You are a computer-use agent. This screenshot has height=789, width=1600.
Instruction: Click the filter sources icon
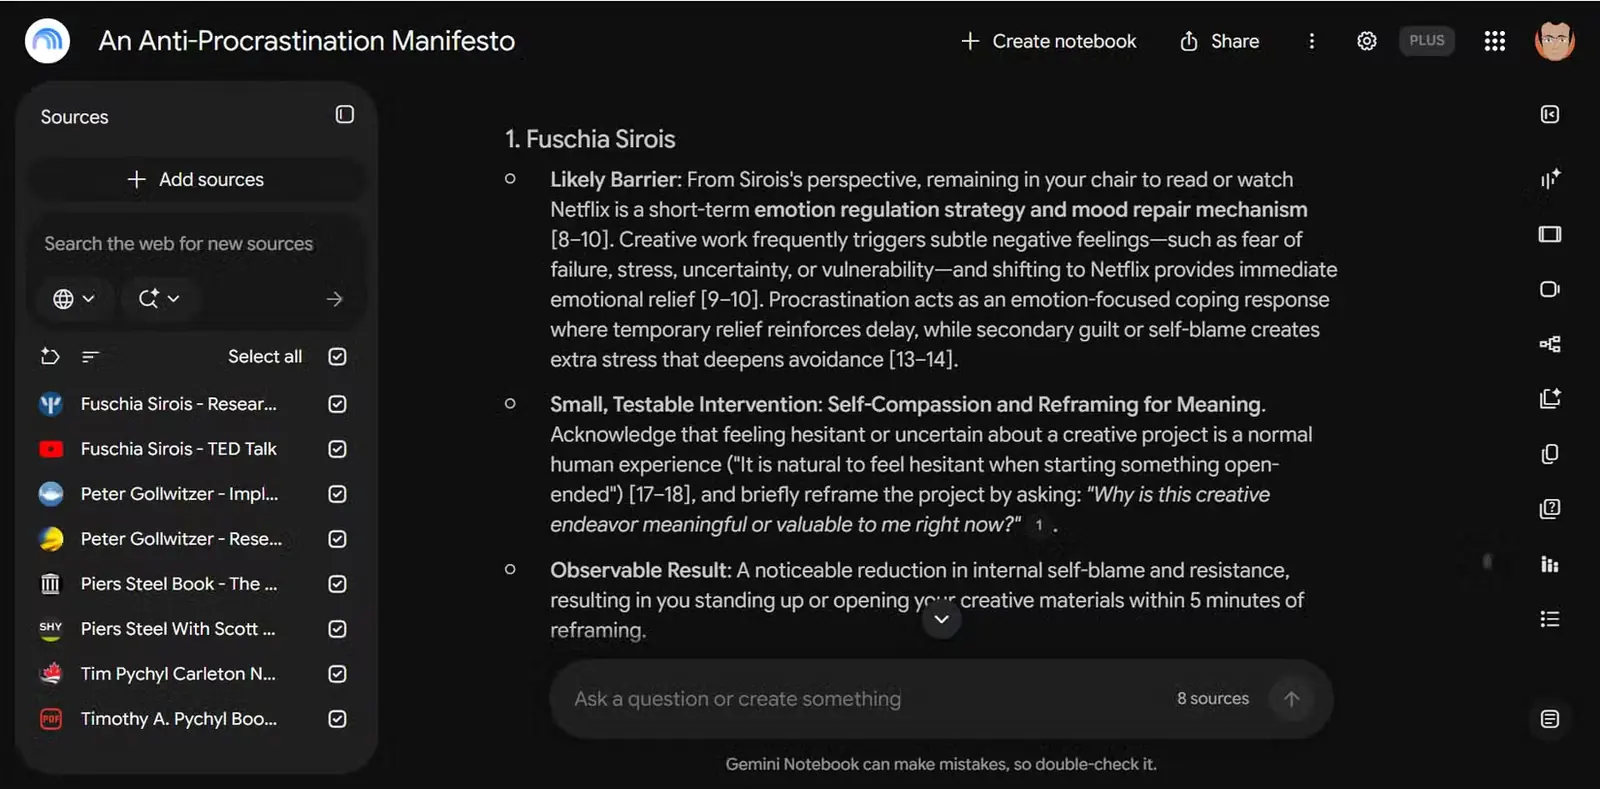(x=90, y=357)
